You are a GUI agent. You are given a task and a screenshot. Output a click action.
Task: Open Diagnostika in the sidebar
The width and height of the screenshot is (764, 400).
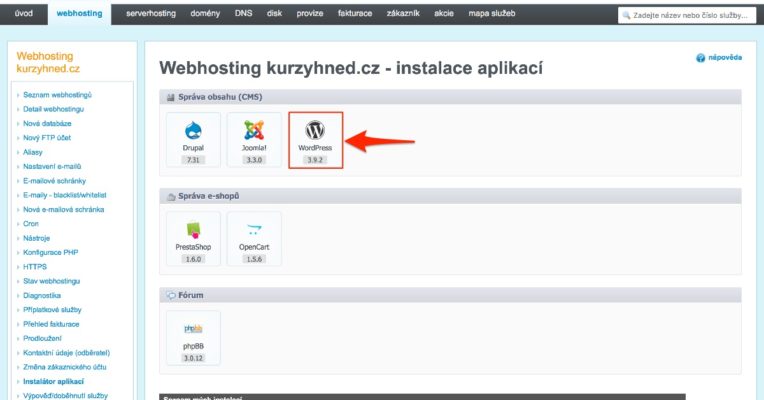point(42,296)
